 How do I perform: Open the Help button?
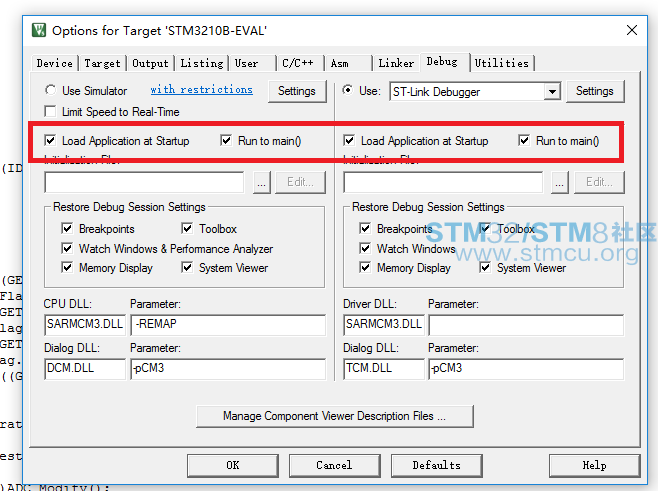click(x=594, y=465)
